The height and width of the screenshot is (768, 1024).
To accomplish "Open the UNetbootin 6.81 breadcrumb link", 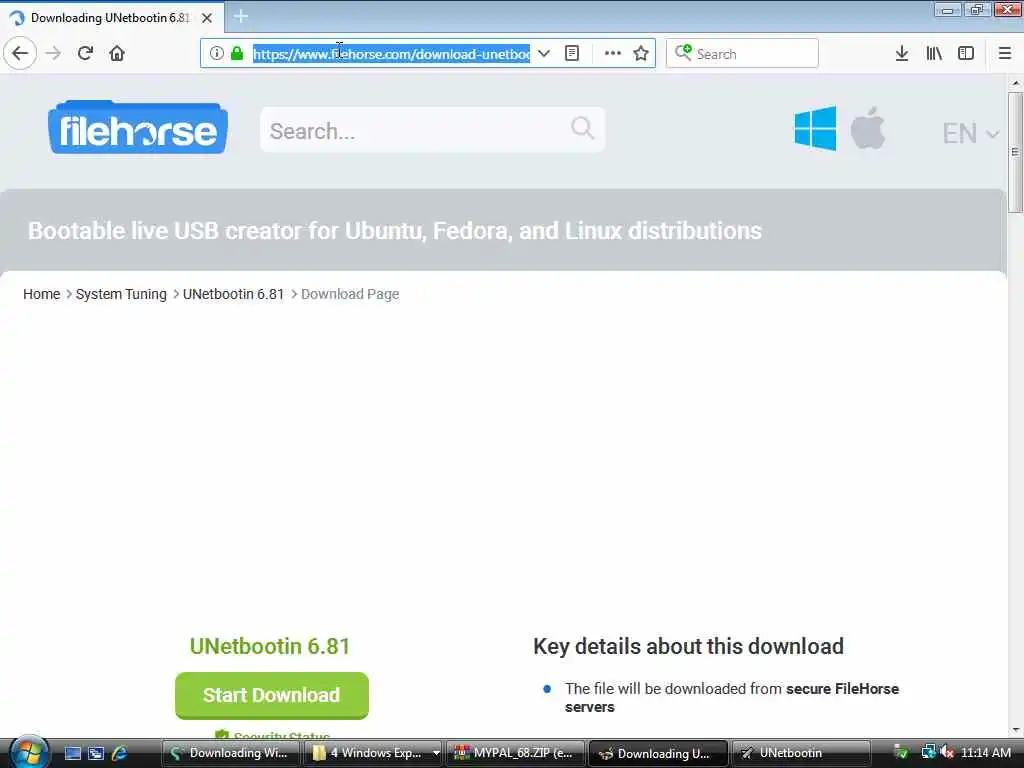I will tap(234, 295).
